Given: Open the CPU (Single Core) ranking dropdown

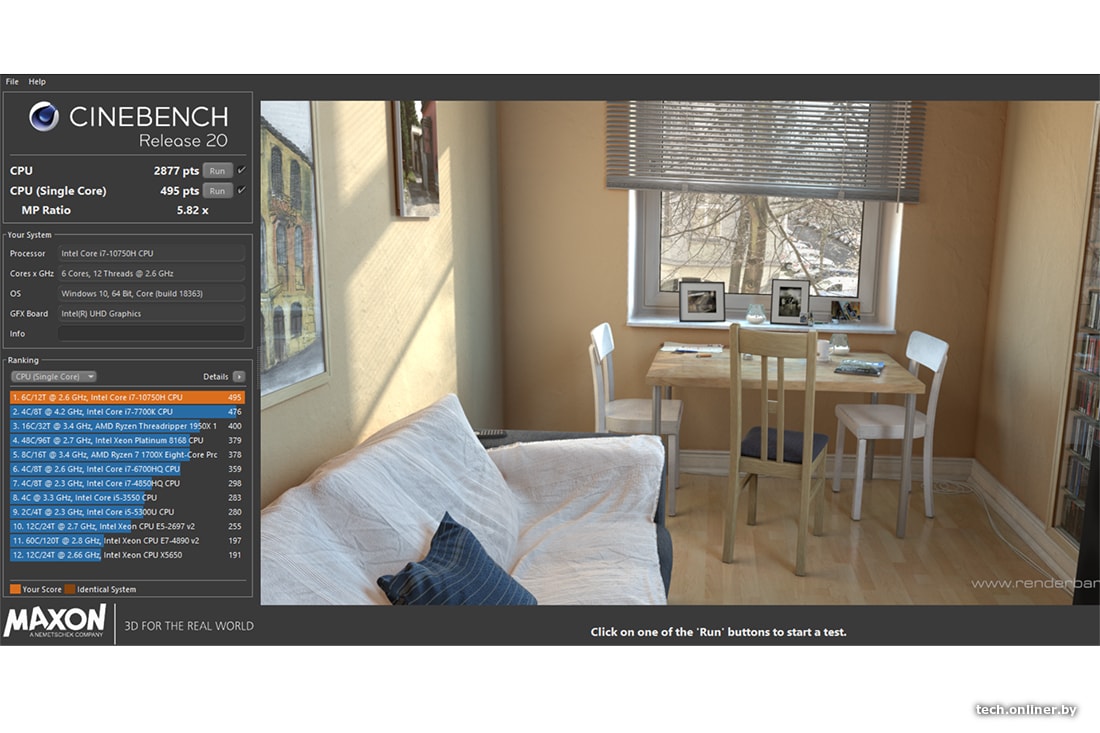Looking at the screenshot, I should 54,377.
